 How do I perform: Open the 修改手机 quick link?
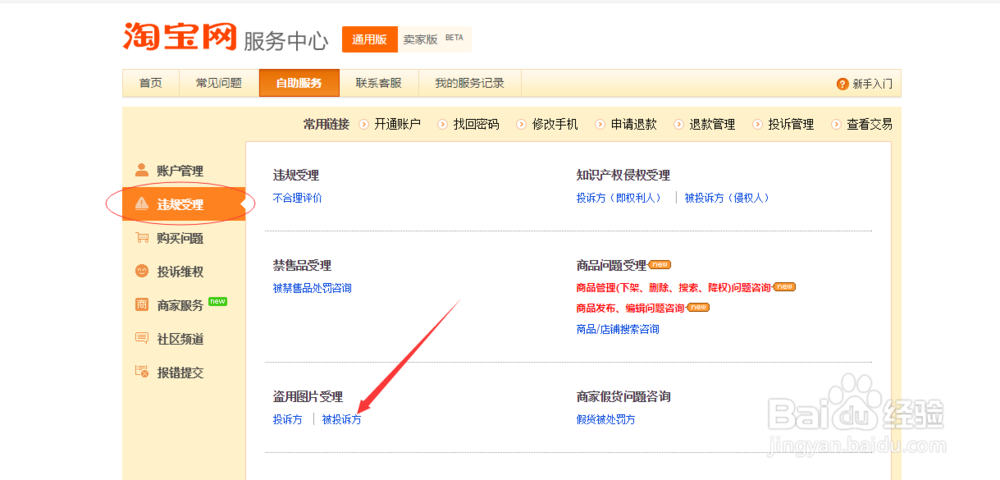click(555, 124)
